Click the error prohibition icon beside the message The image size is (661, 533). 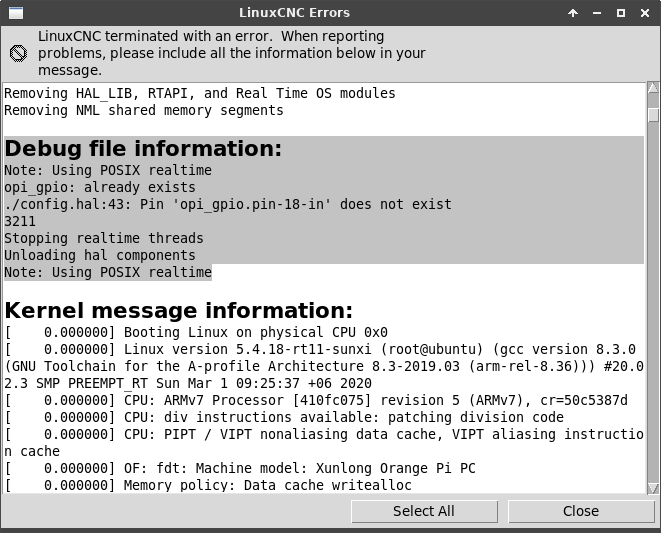coord(18,54)
